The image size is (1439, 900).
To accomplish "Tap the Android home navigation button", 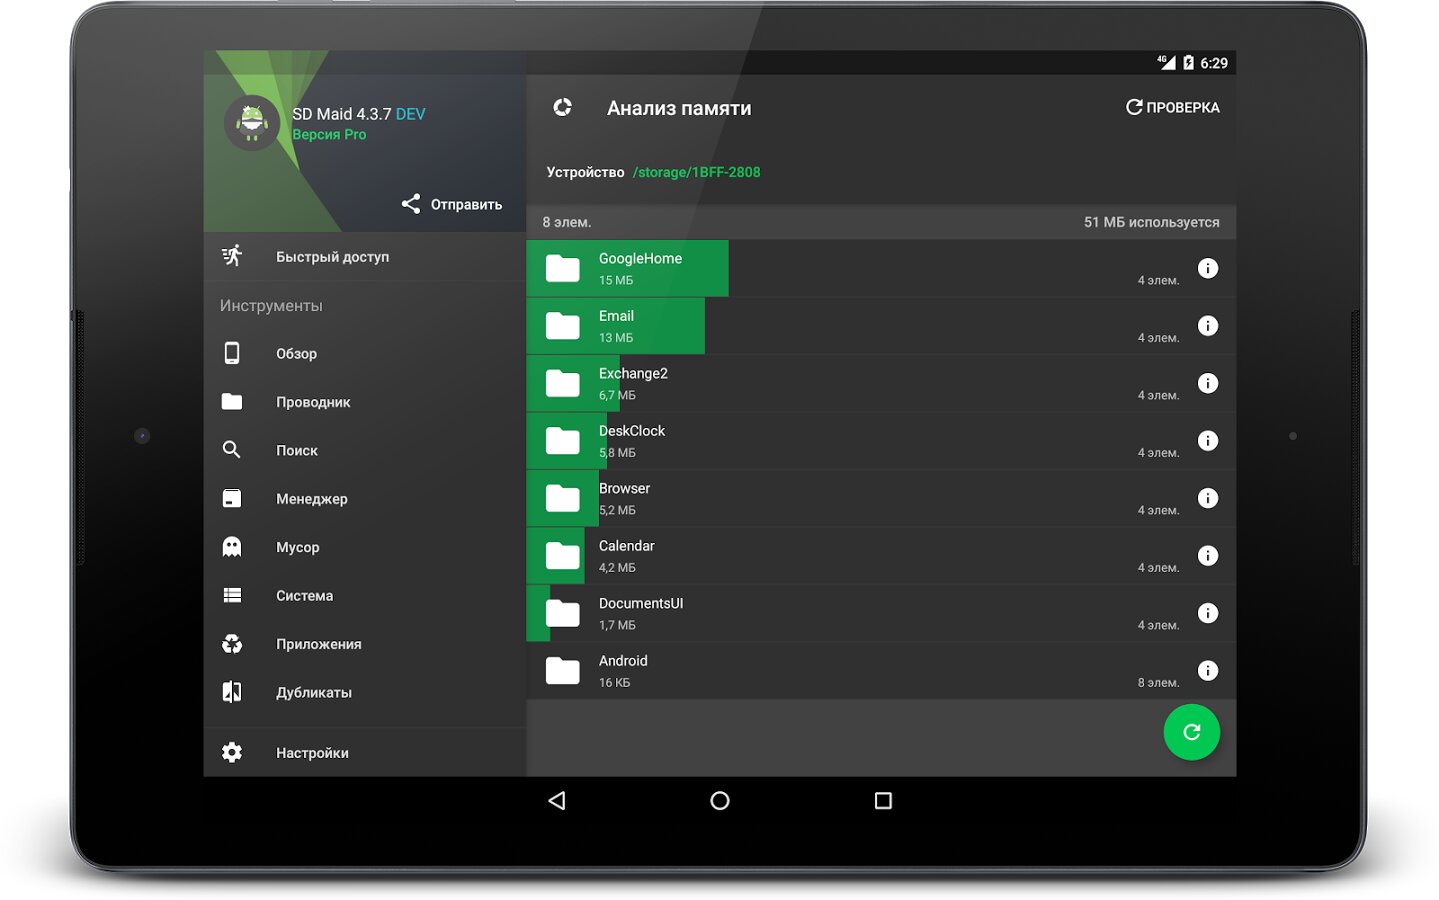I will tap(720, 800).
